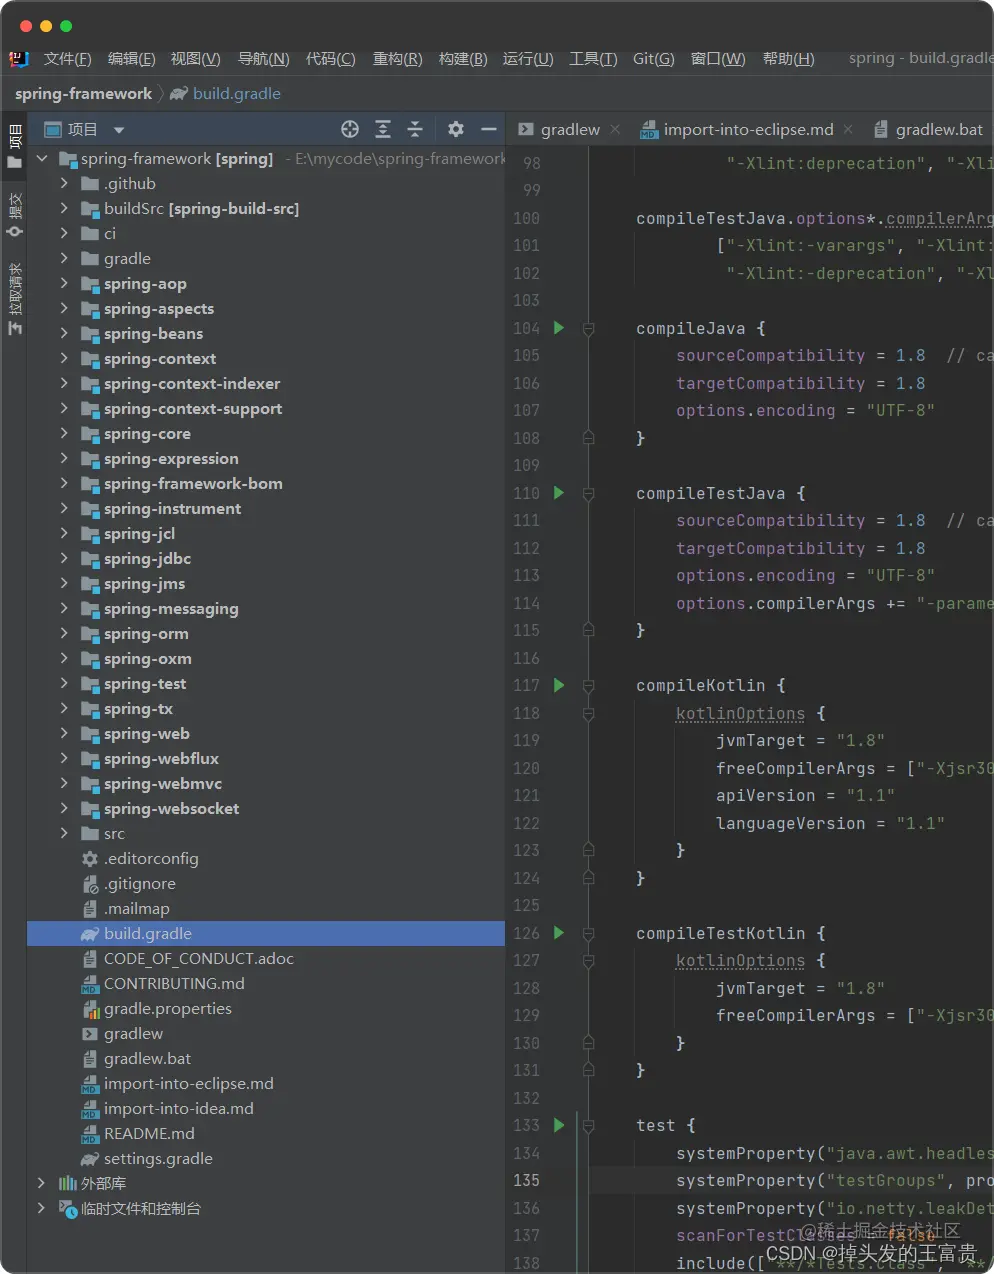Expand the src folder
Image resolution: width=994 pixels, height=1274 pixels.
point(64,833)
